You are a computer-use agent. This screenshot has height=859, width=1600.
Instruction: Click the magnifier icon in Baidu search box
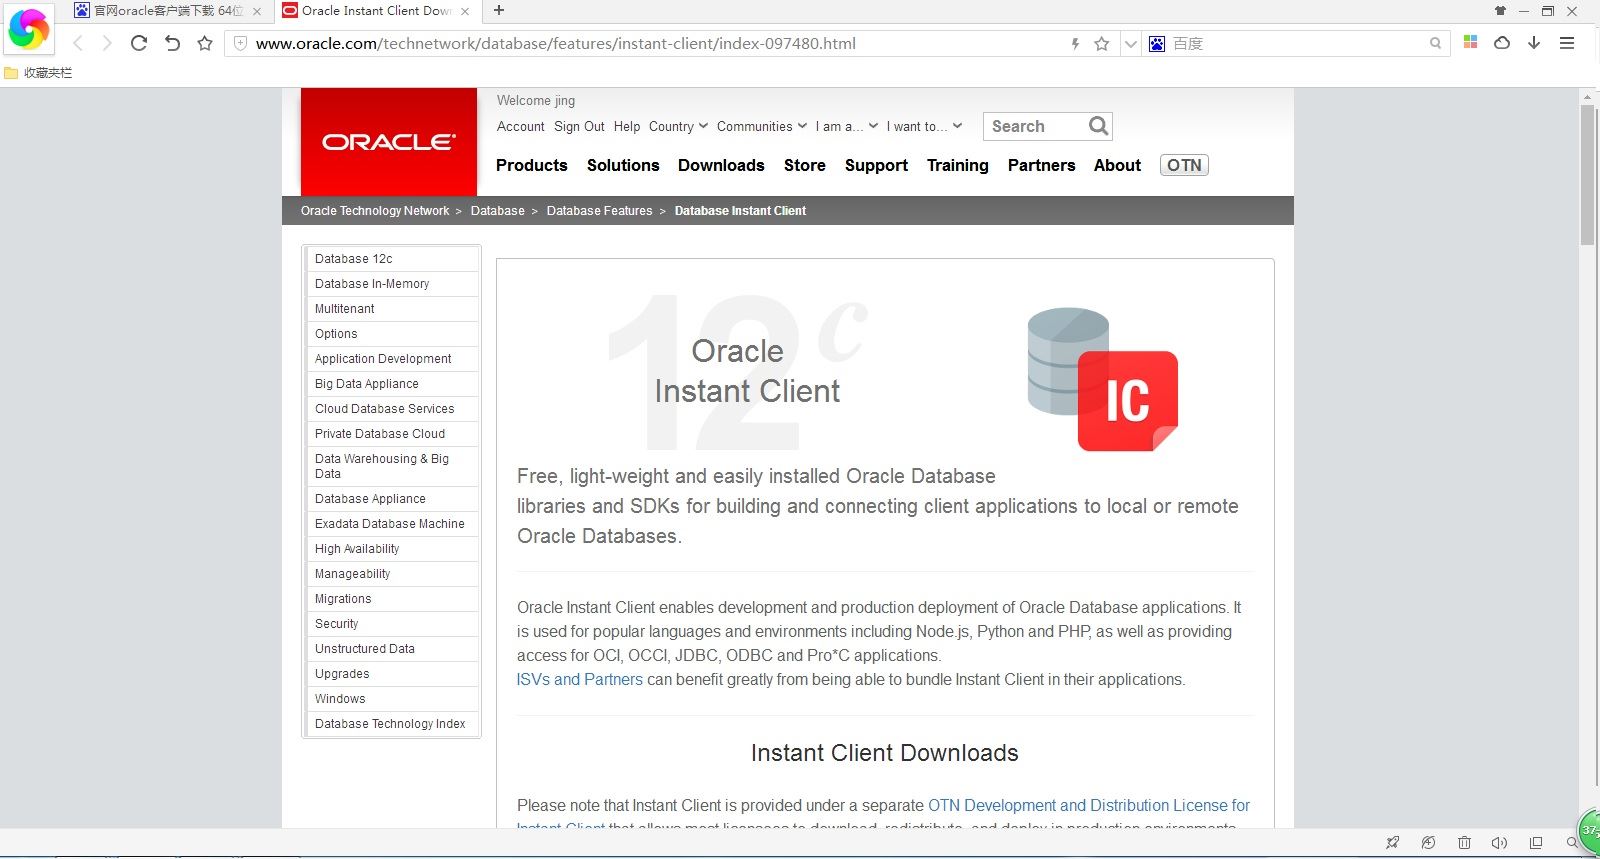pyautogui.click(x=1435, y=43)
